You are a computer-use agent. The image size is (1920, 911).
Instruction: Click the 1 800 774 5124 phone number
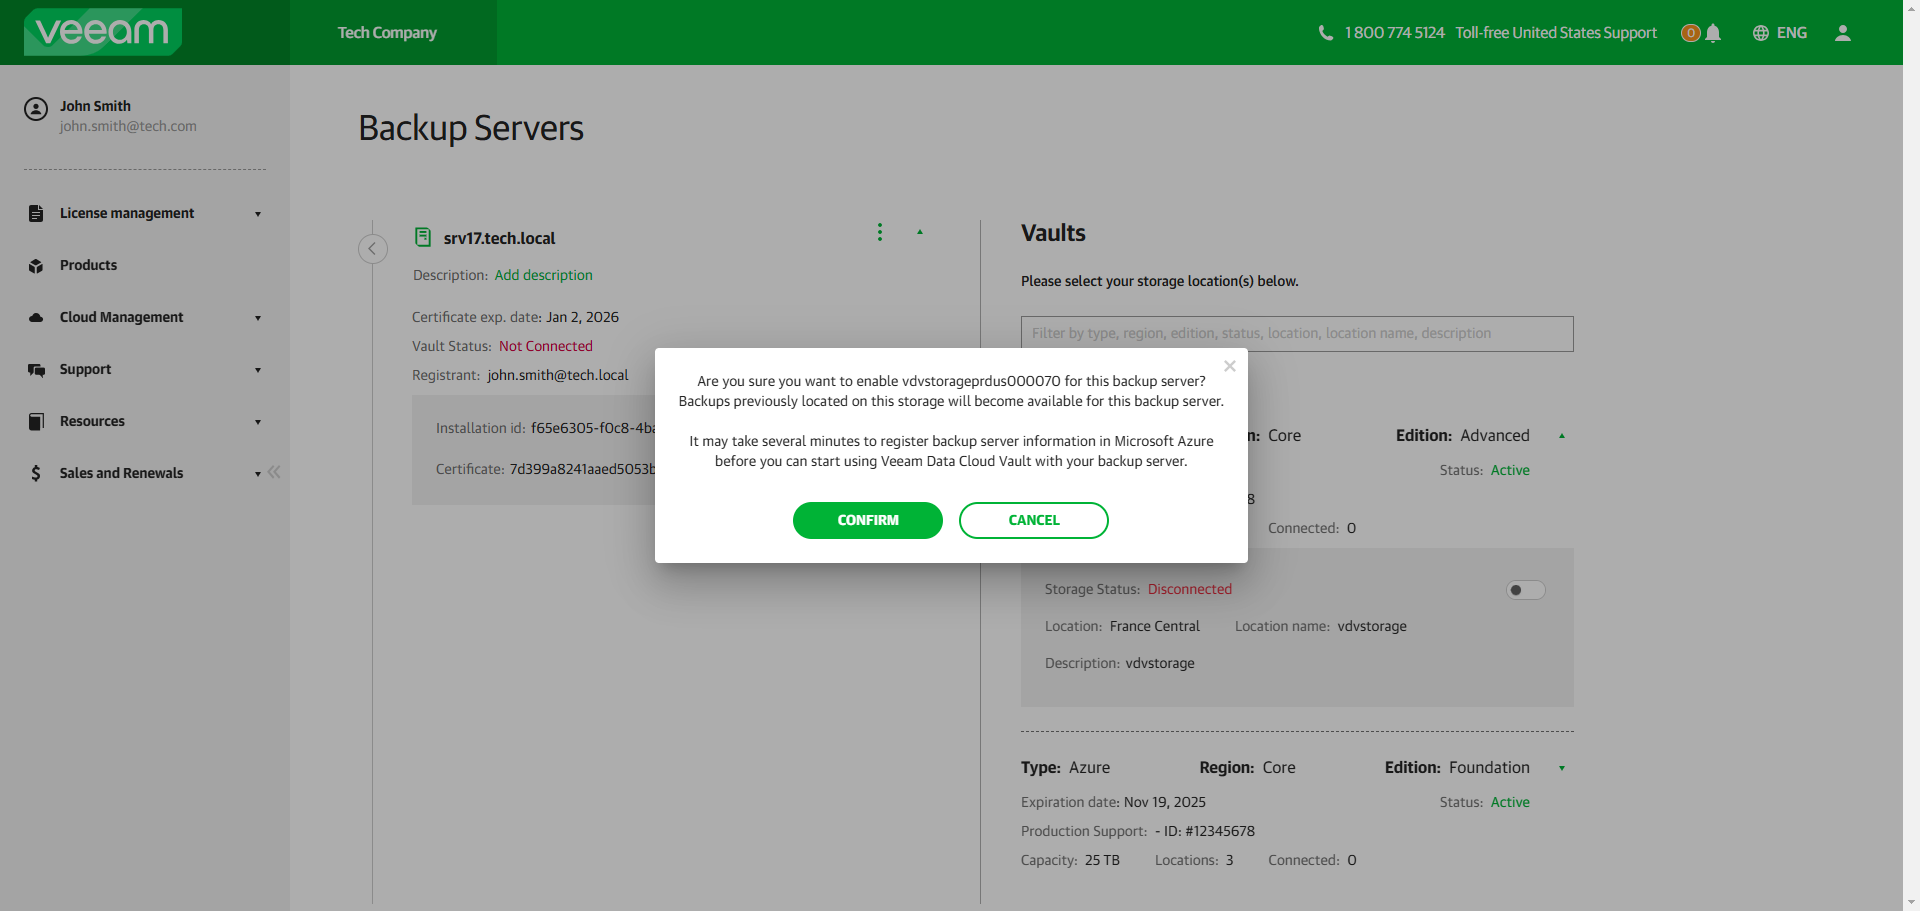pos(1395,33)
